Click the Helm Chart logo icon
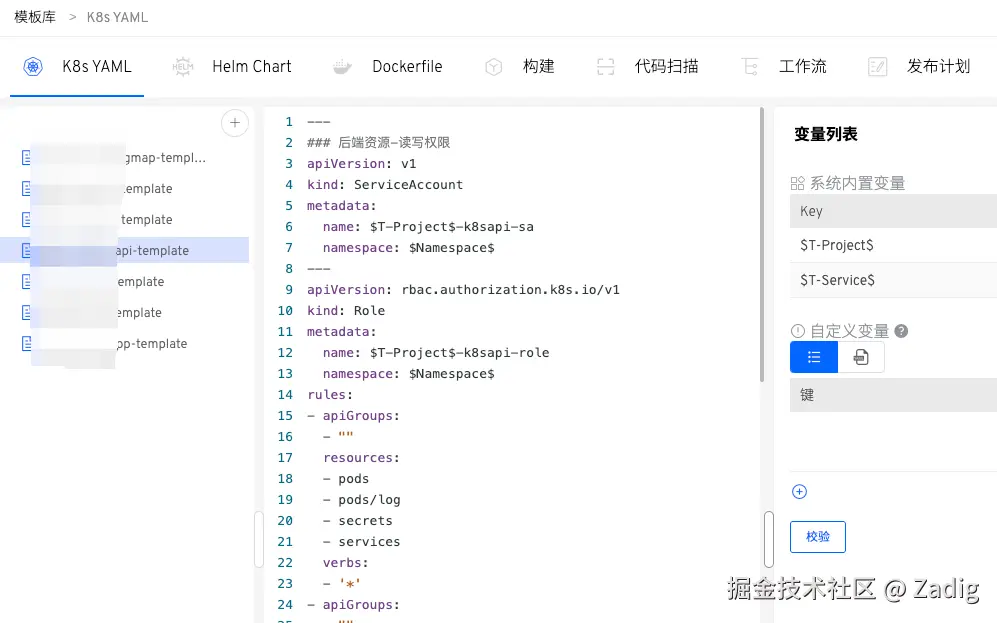Screen dimensions: 997x623 pos(182,66)
